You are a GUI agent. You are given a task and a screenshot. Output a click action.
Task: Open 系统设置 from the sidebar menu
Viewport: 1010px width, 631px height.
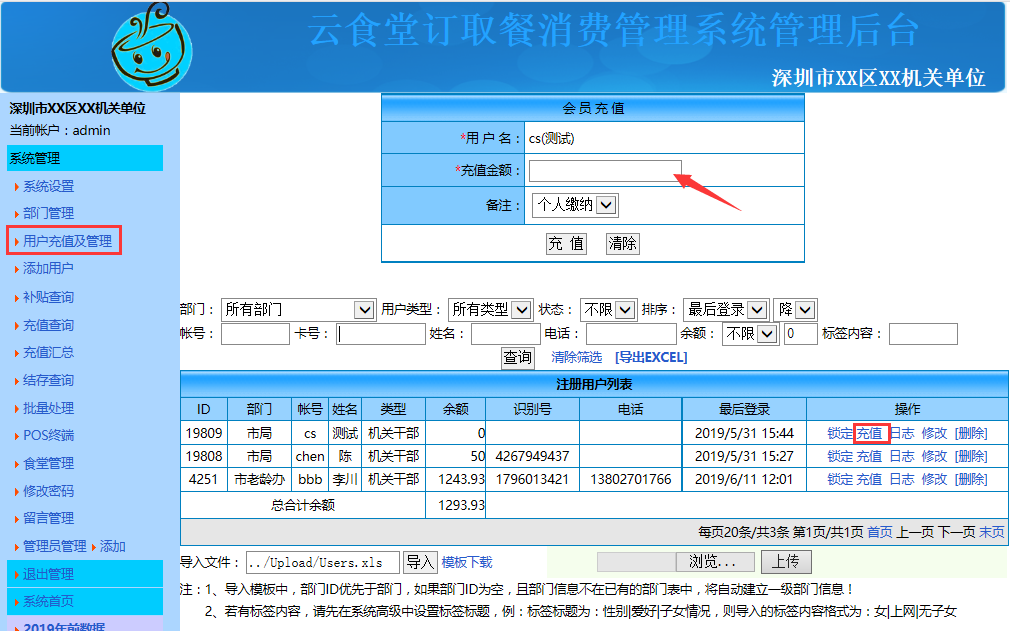pyautogui.click(x=48, y=186)
